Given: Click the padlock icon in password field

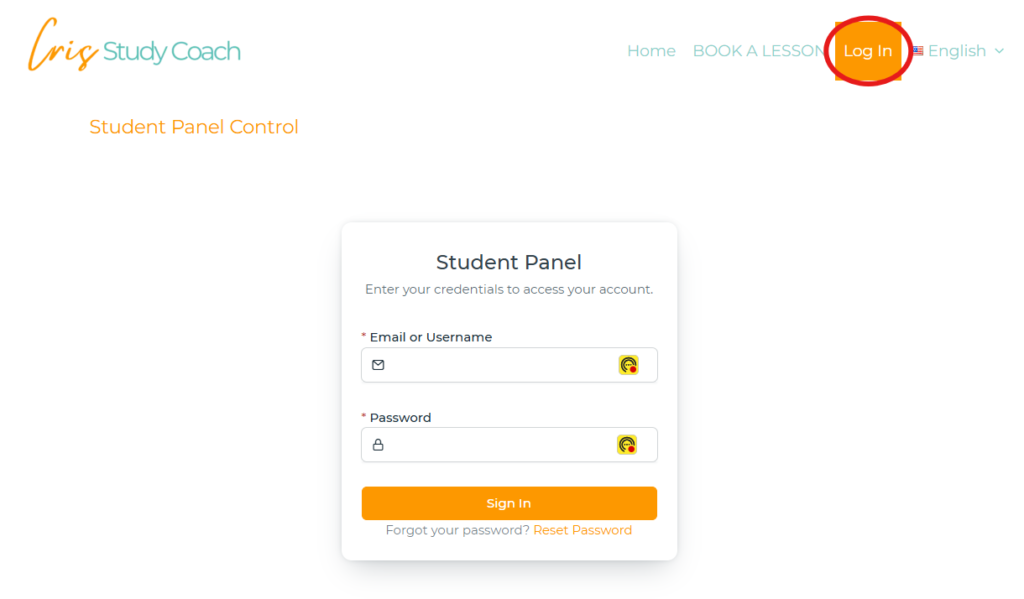Looking at the screenshot, I should point(378,445).
